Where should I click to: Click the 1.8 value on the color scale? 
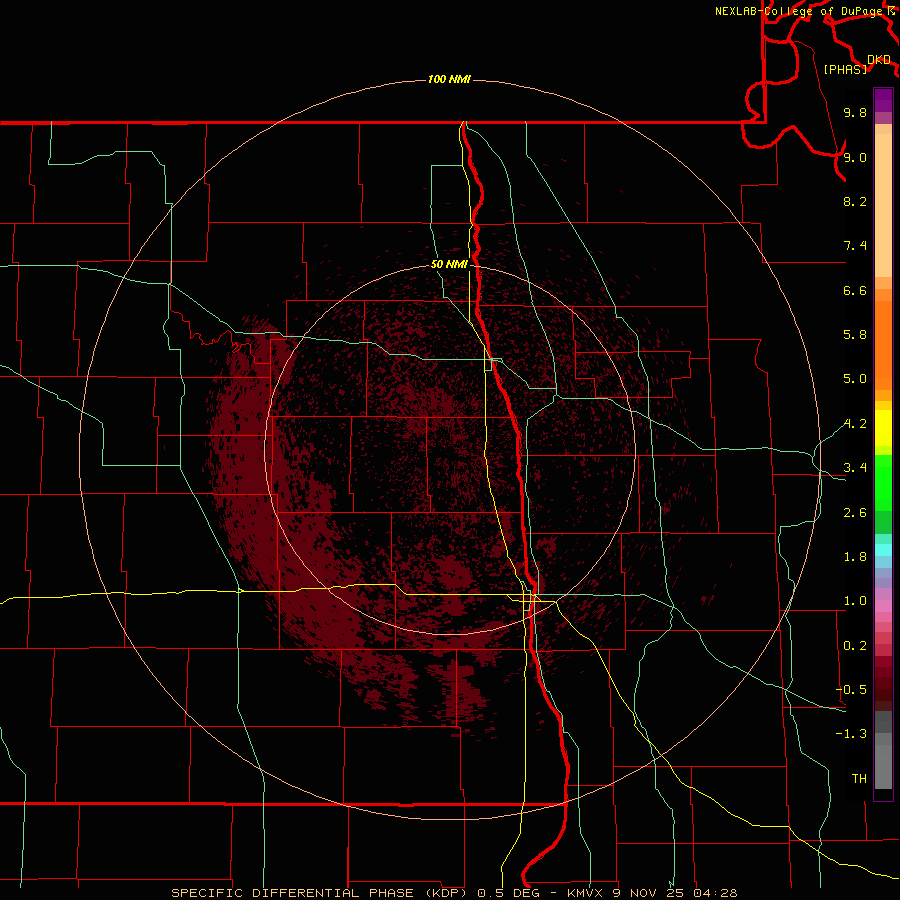855,557
